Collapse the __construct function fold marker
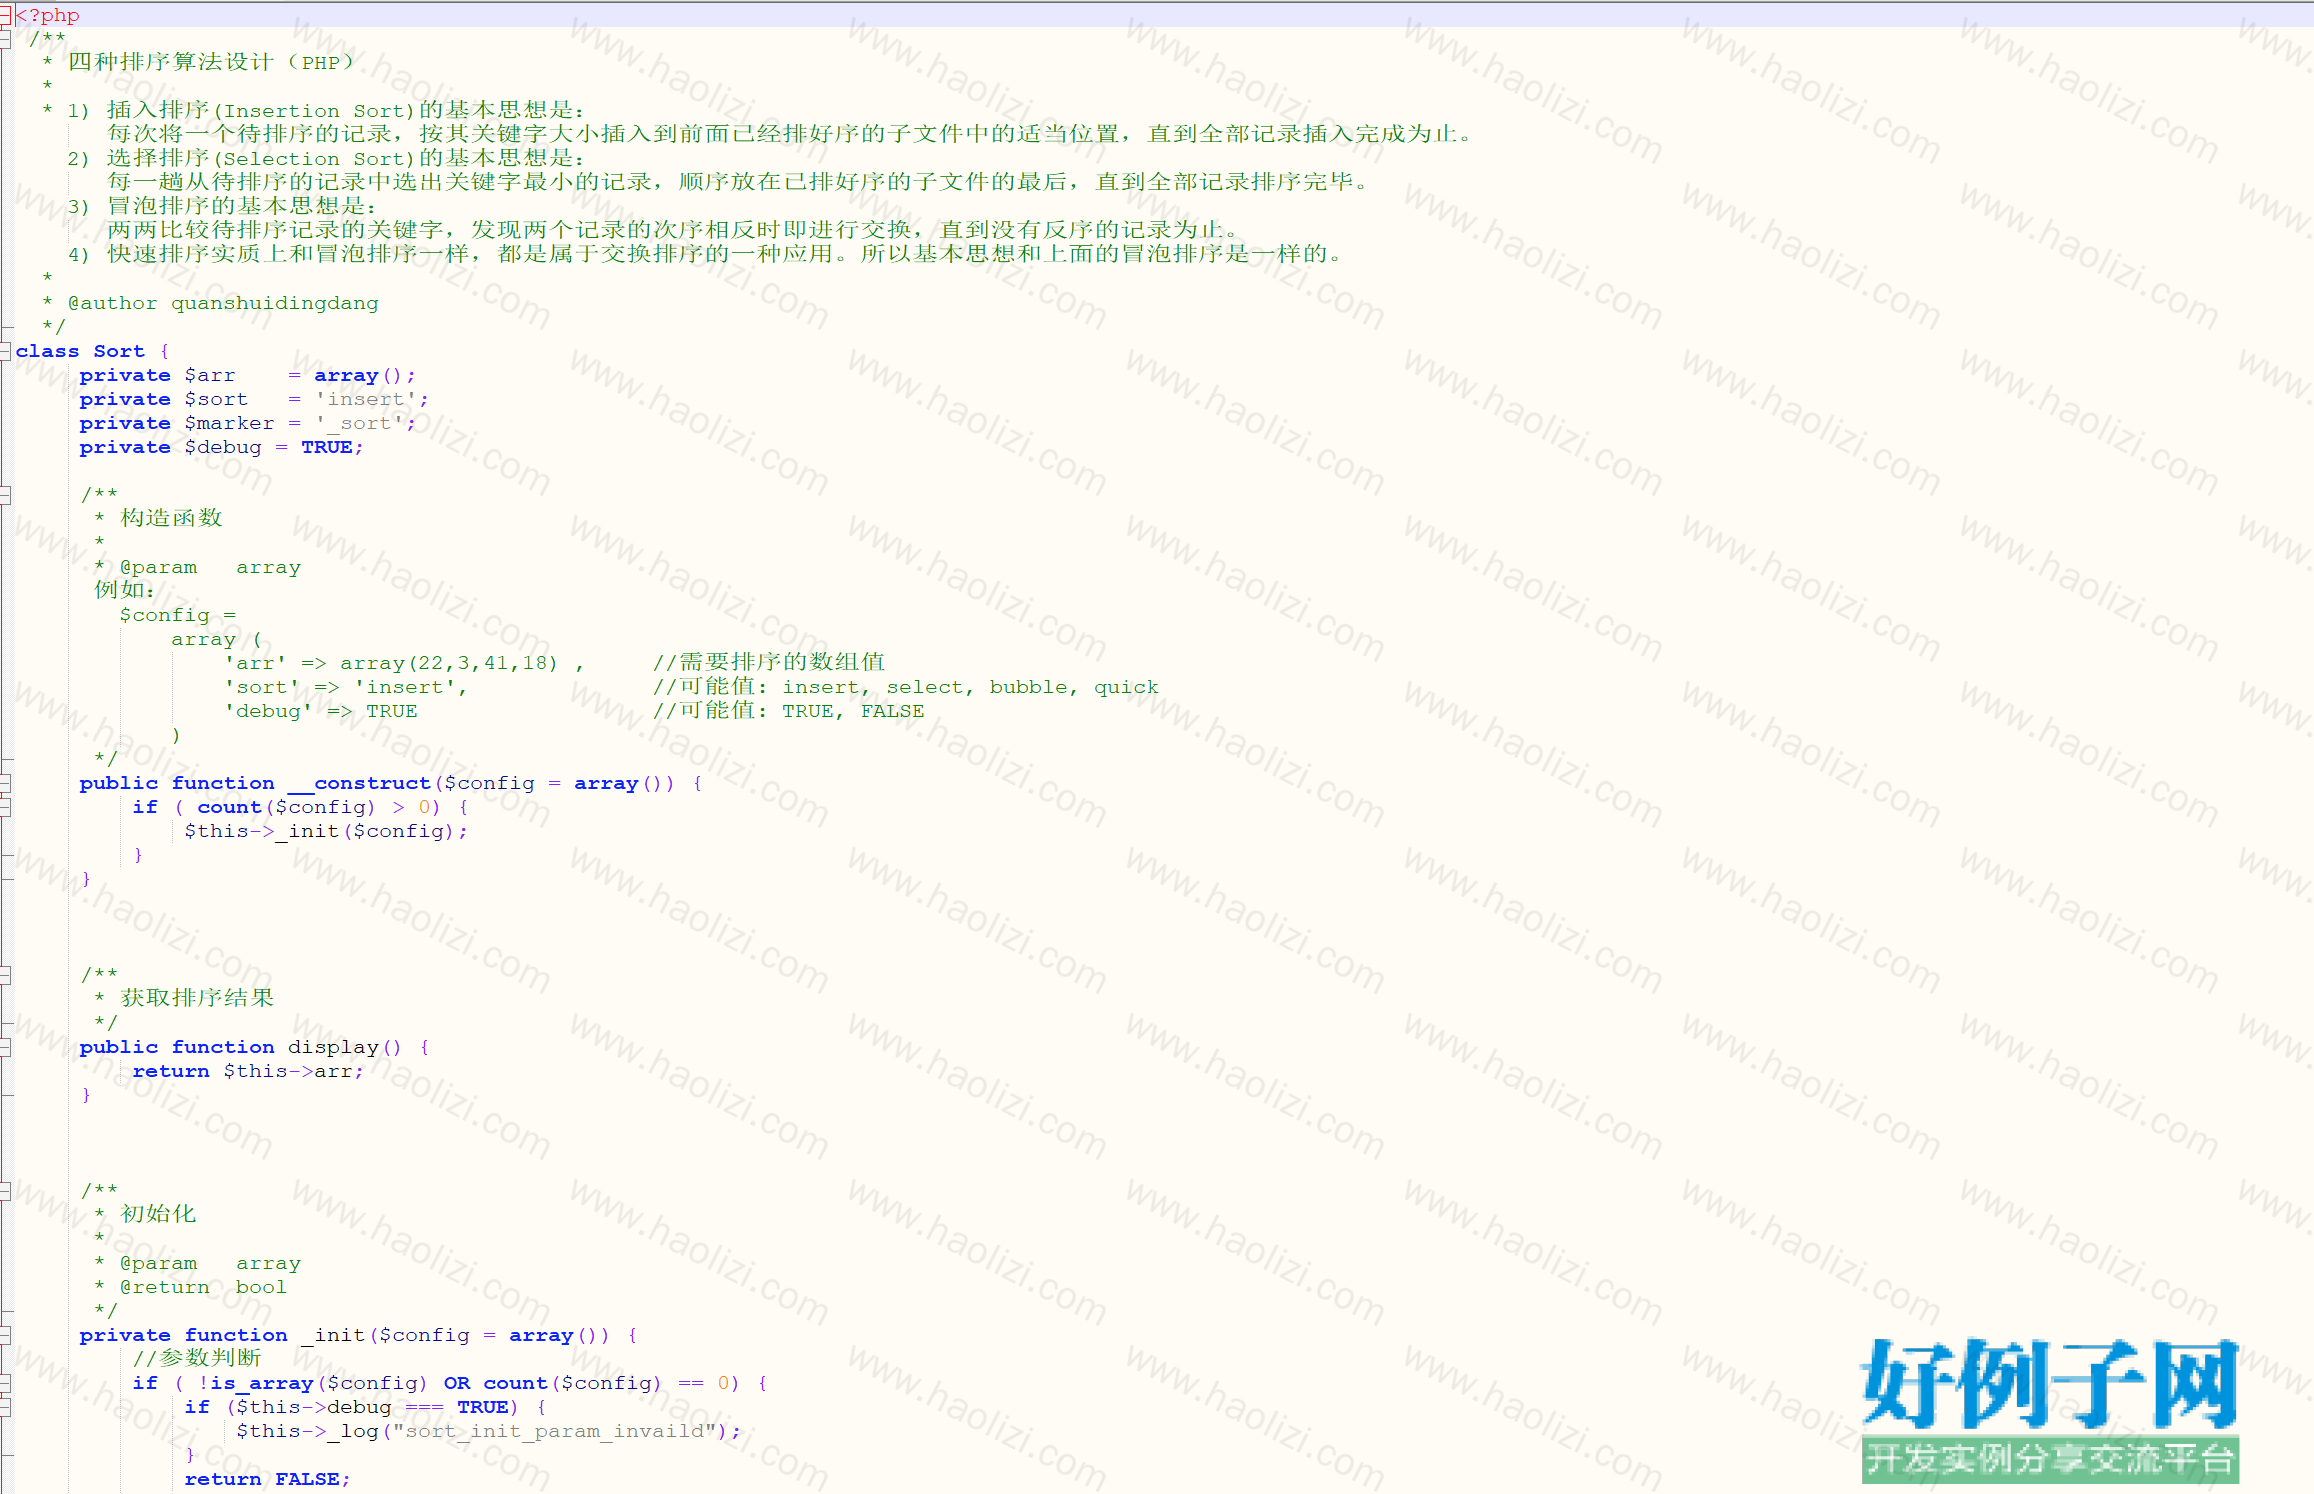 (5, 783)
